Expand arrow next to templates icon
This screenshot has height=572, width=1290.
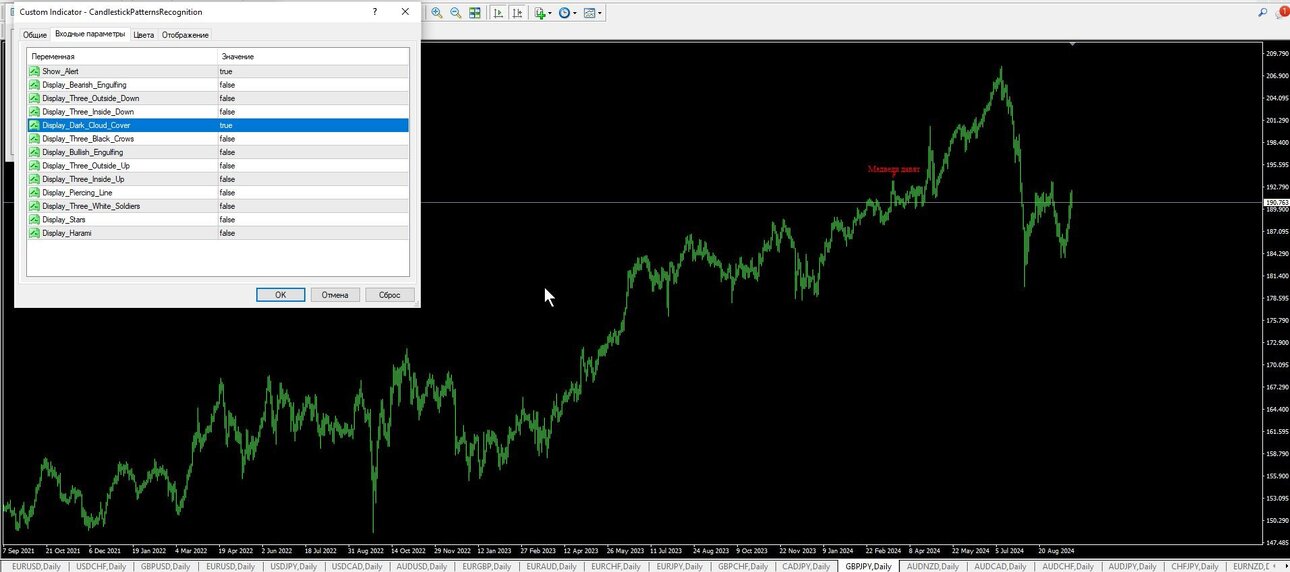click(600, 13)
